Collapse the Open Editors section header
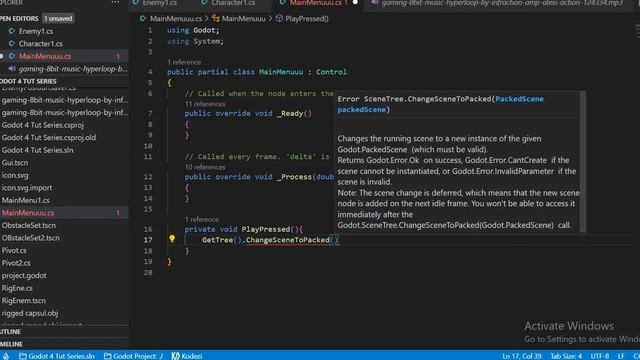Viewport: 640px width, 360px height. (20, 19)
